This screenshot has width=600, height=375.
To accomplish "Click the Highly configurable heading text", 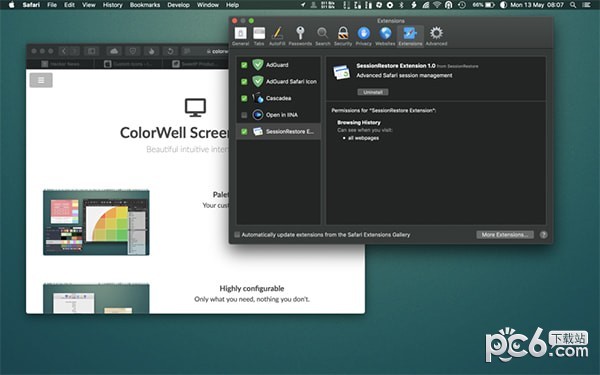I will point(252,289).
